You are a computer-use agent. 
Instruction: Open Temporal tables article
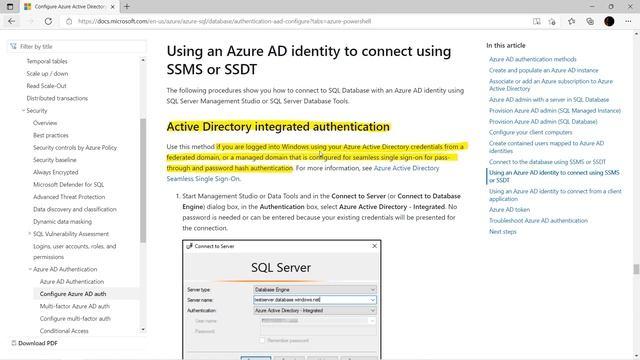pos(47,61)
